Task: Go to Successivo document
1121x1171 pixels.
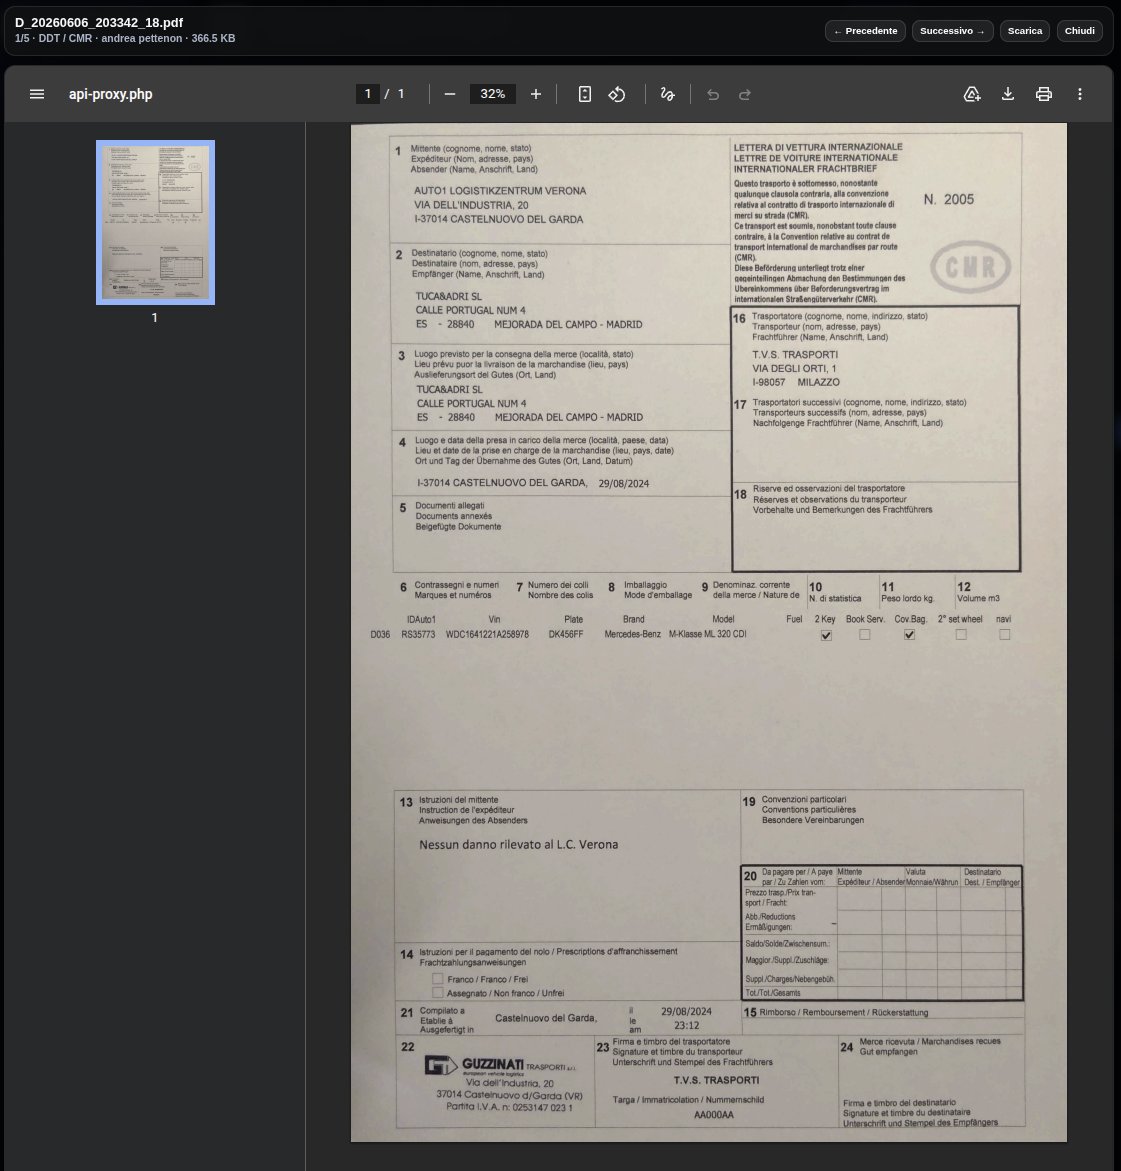Action: (x=952, y=31)
